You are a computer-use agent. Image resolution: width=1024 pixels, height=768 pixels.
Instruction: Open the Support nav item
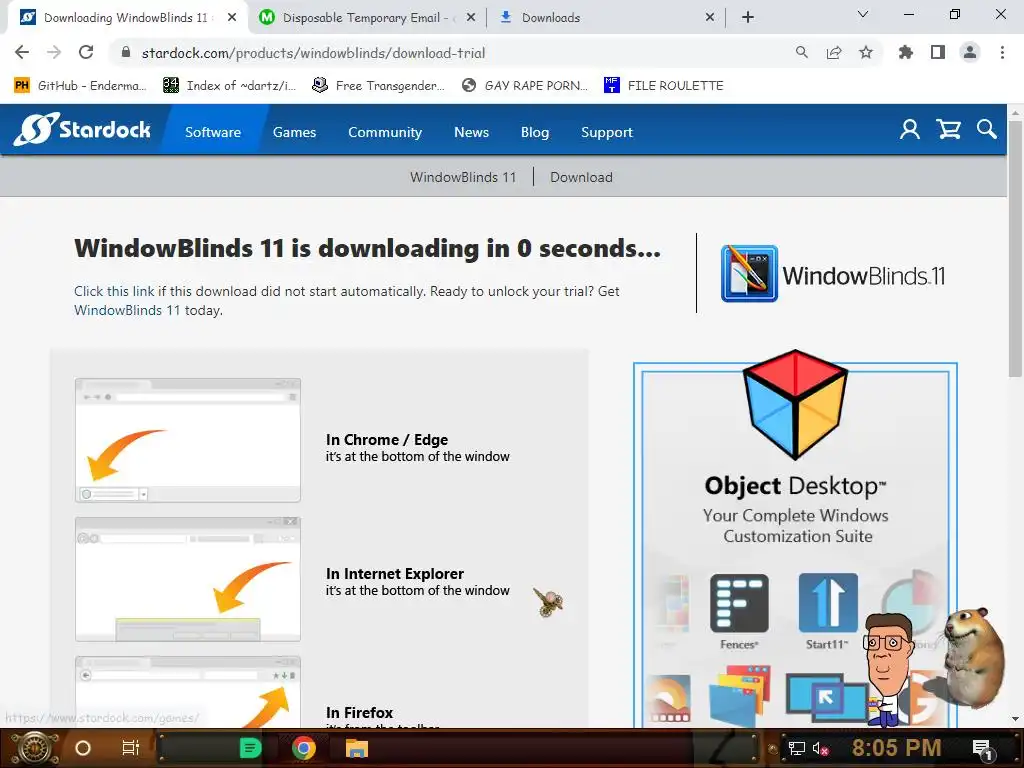607,132
